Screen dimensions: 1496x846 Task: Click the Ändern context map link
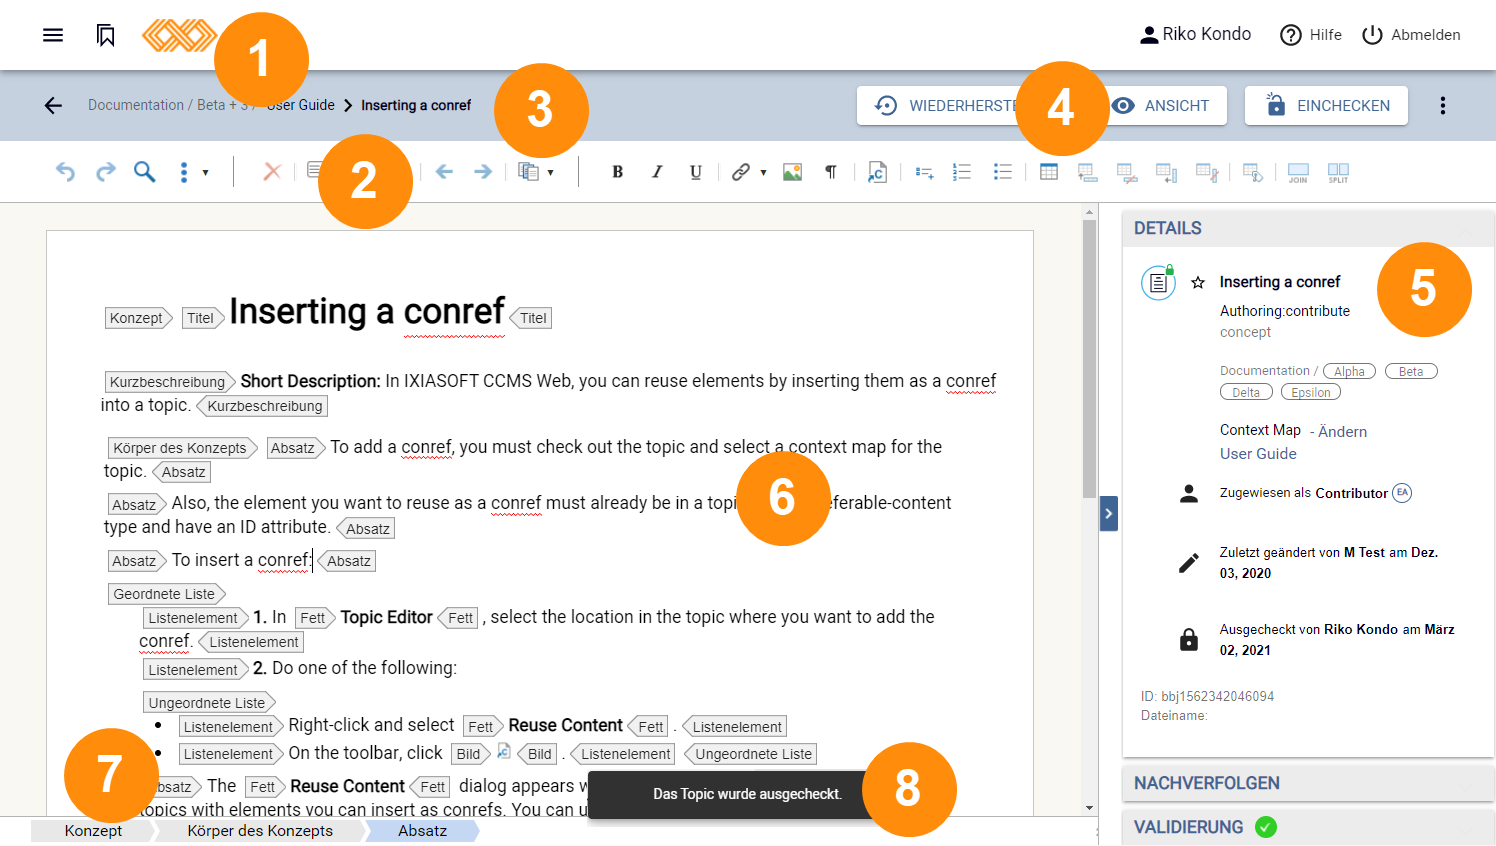[1342, 431]
